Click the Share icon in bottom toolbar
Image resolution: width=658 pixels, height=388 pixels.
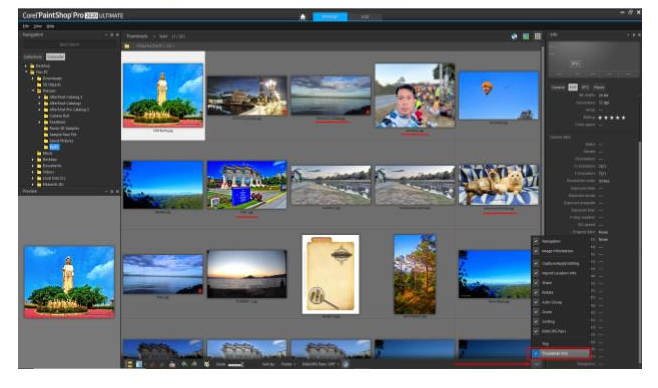click(172, 364)
